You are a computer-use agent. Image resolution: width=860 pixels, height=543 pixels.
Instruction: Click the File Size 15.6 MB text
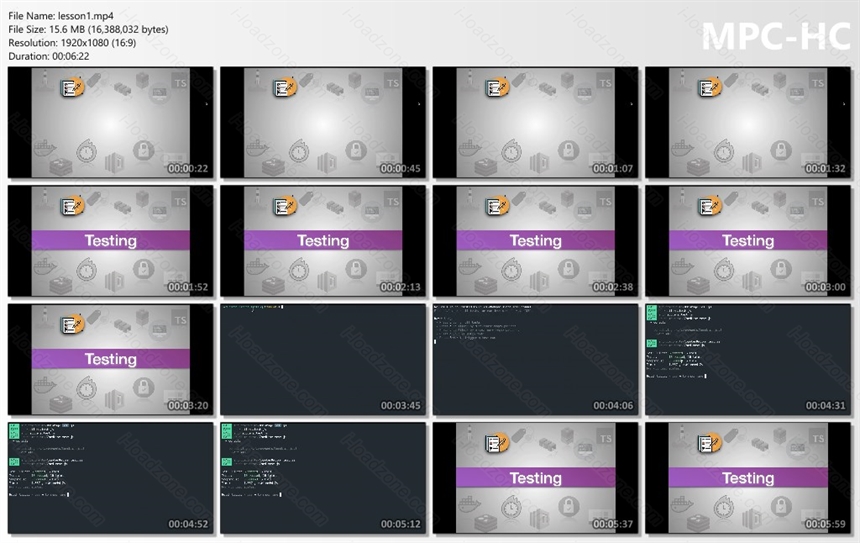[x=88, y=30]
